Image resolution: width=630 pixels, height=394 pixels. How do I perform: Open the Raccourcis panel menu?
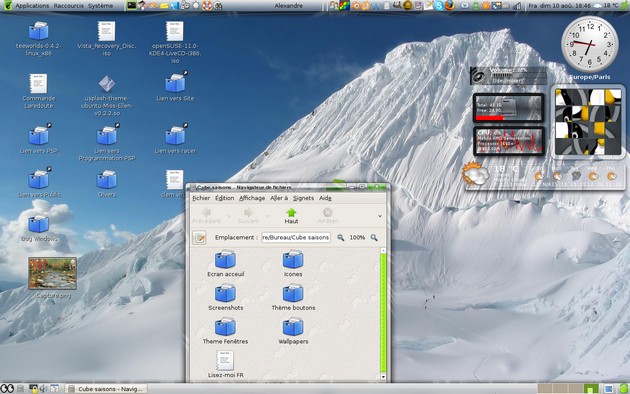pyautogui.click(x=68, y=6)
